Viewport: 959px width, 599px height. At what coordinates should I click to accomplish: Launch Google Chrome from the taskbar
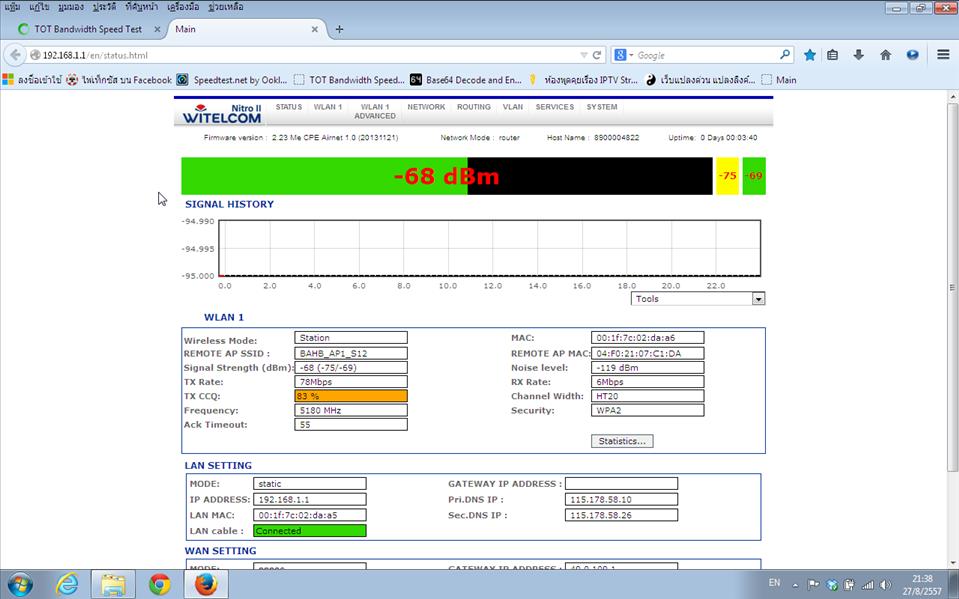pyautogui.click(x=159, y=583)
